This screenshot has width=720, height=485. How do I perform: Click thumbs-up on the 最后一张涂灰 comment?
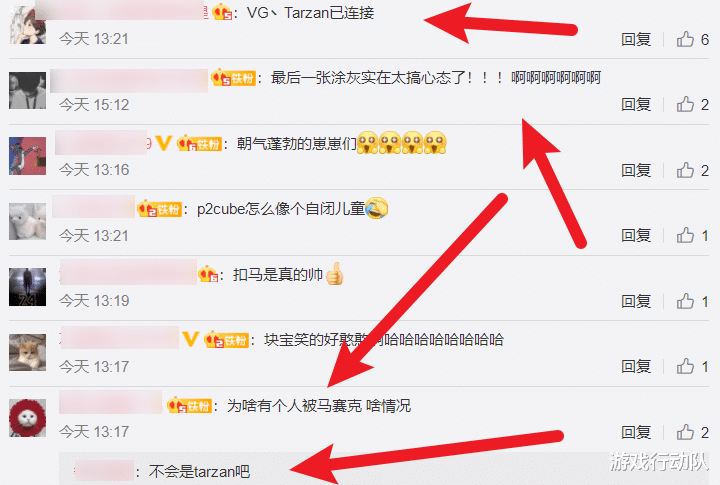(692, 105)
